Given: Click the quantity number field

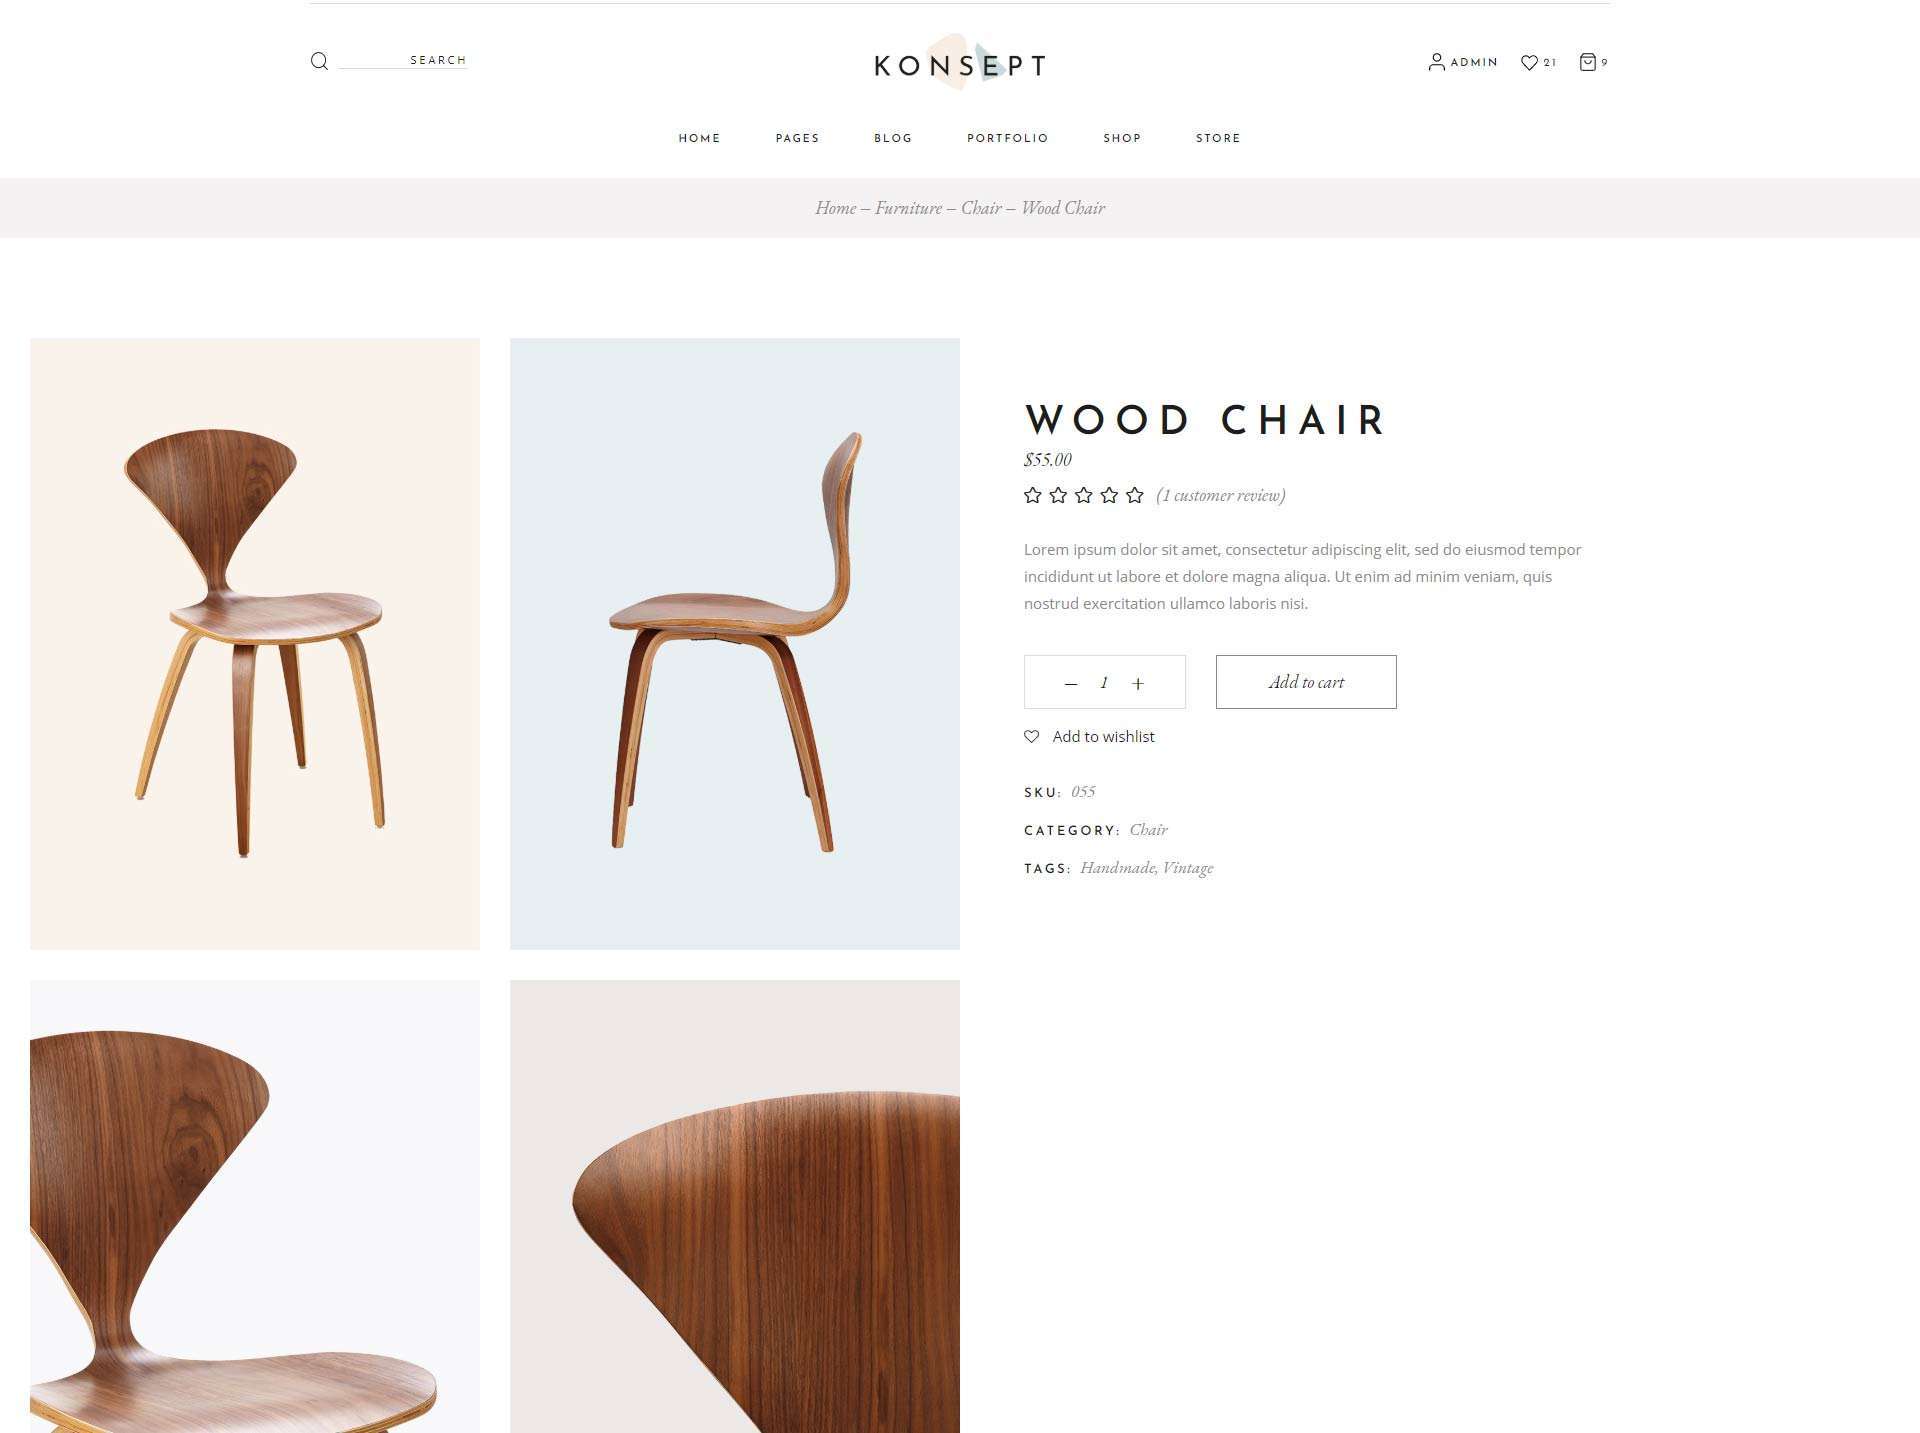Looking at the screenshot, I should point(1104,683).
